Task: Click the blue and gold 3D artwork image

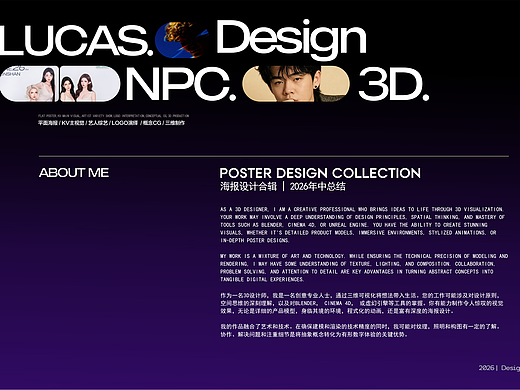Action: pyautogui.click(x=182, y=40)
